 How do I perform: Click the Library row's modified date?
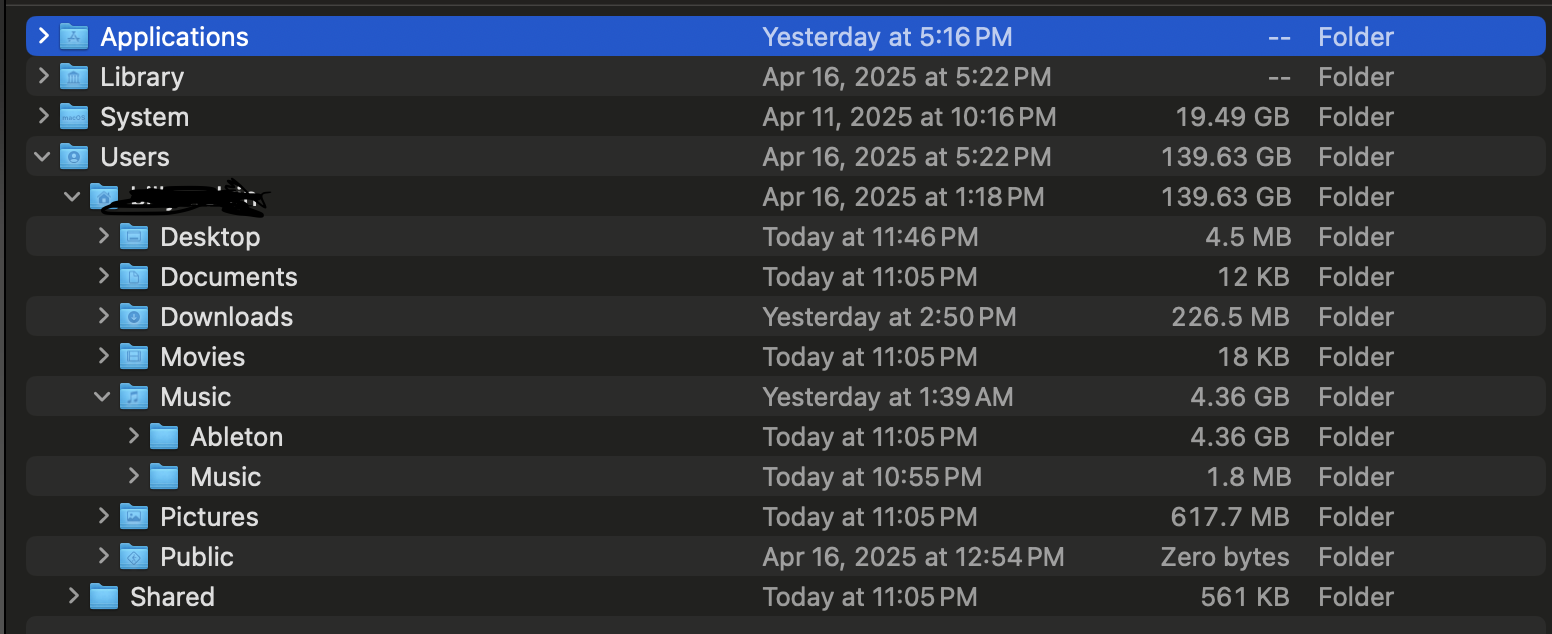(x=906, y=77)
